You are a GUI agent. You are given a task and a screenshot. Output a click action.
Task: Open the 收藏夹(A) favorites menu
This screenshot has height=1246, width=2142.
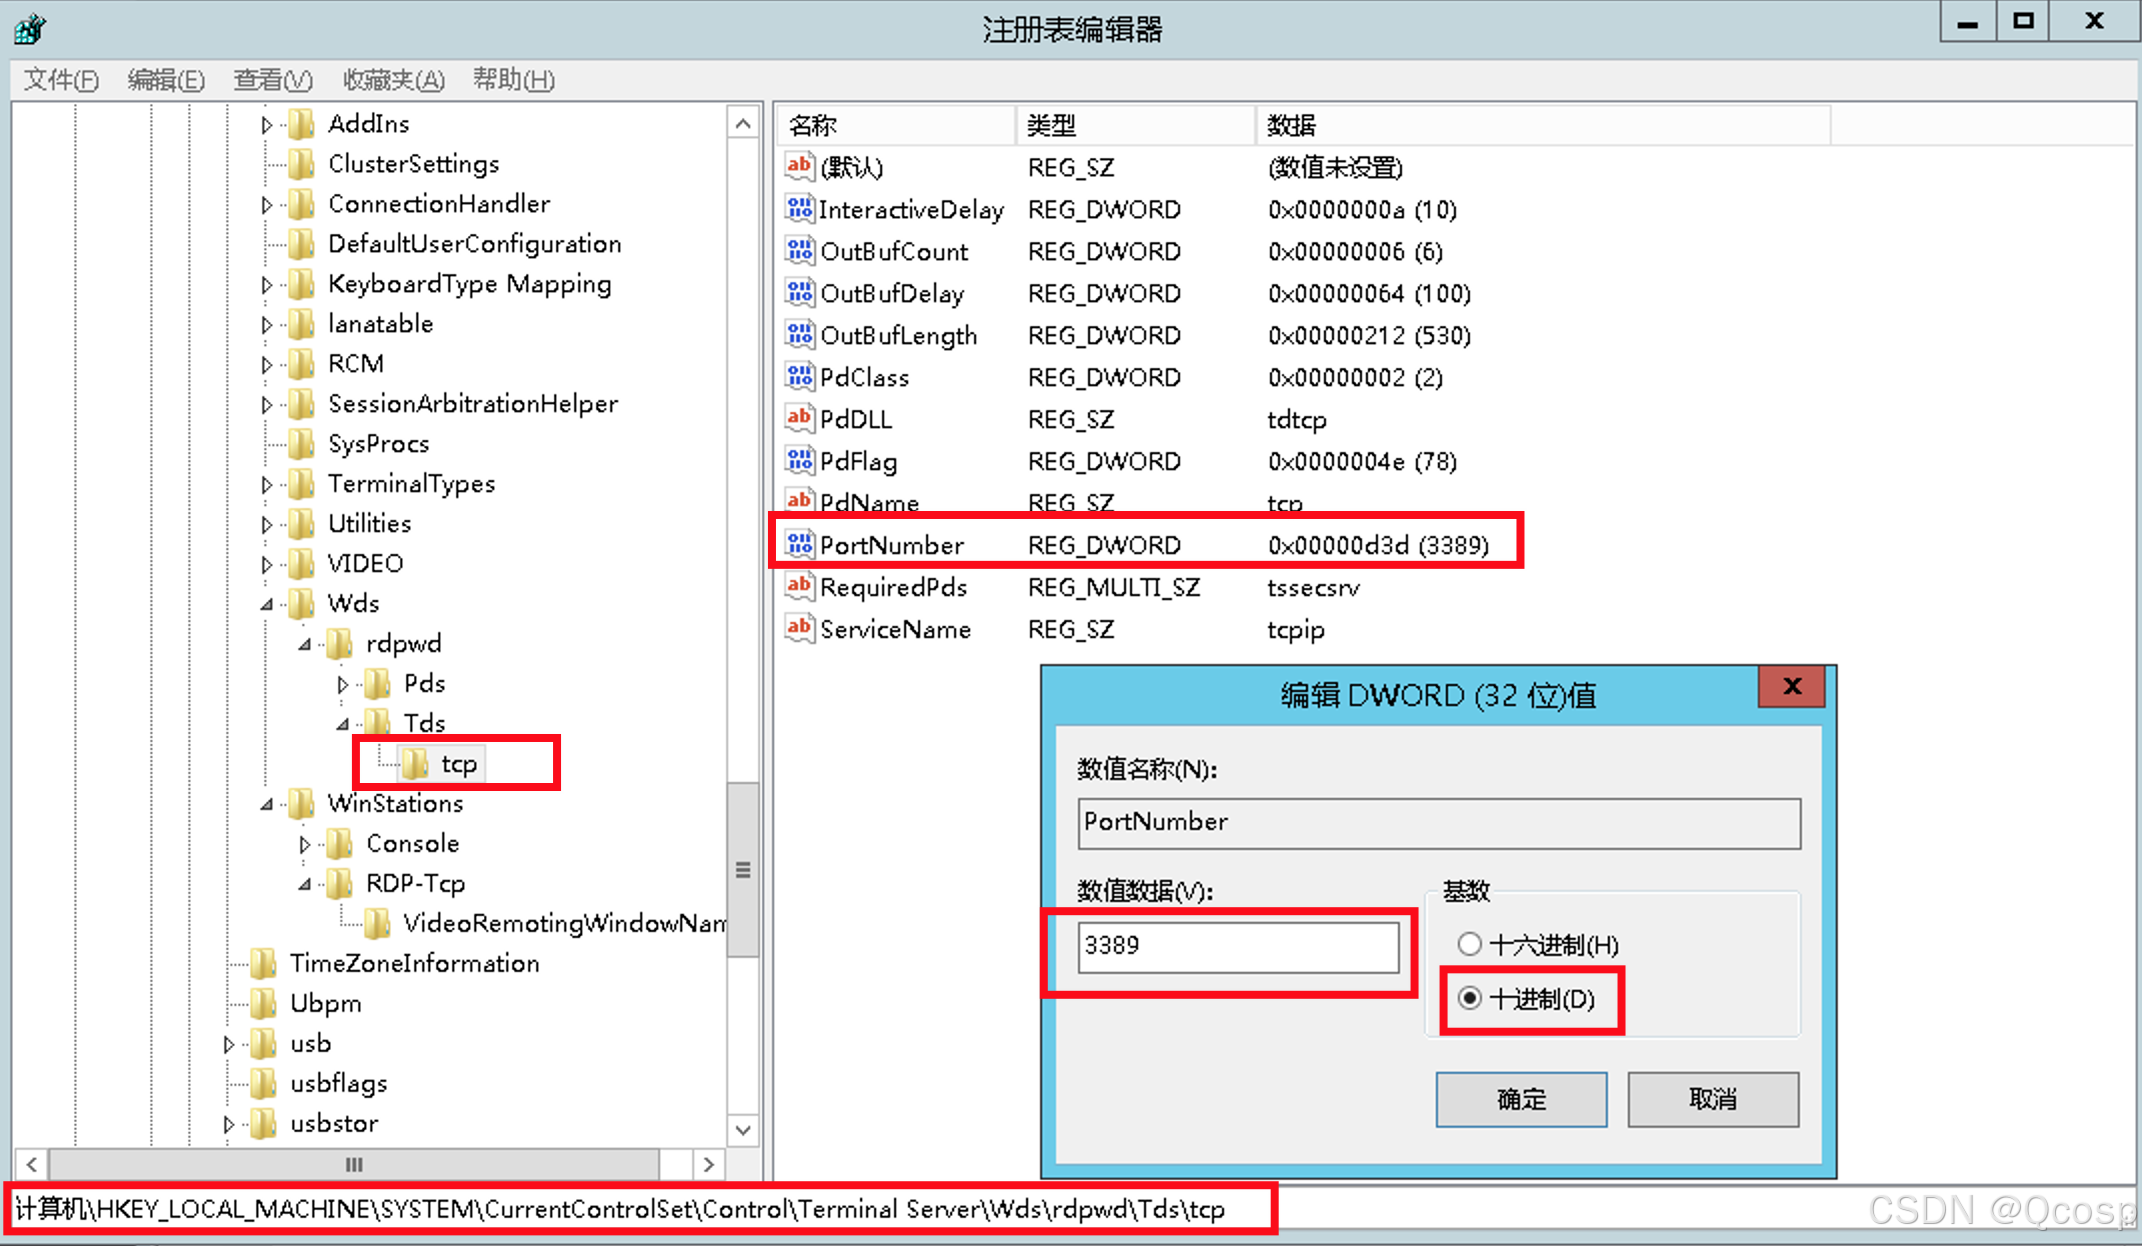pos(393,80)
